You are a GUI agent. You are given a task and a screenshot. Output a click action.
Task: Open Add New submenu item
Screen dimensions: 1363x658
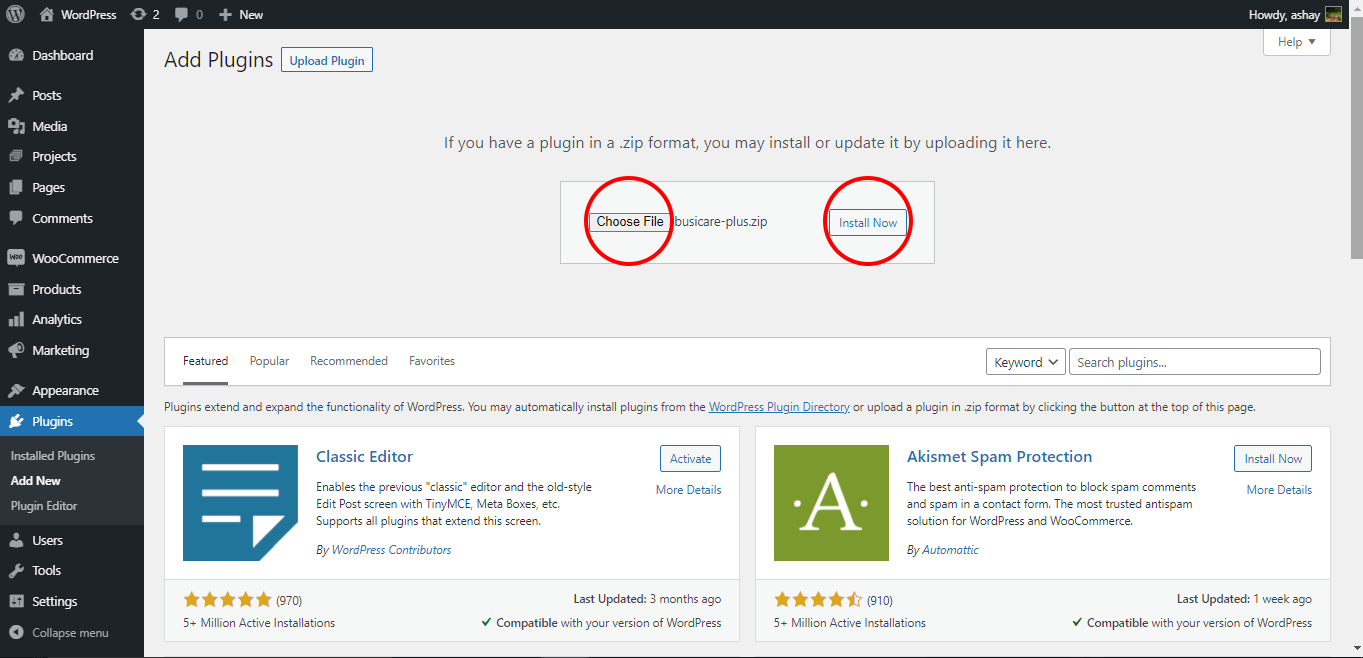tap(36, 481)
